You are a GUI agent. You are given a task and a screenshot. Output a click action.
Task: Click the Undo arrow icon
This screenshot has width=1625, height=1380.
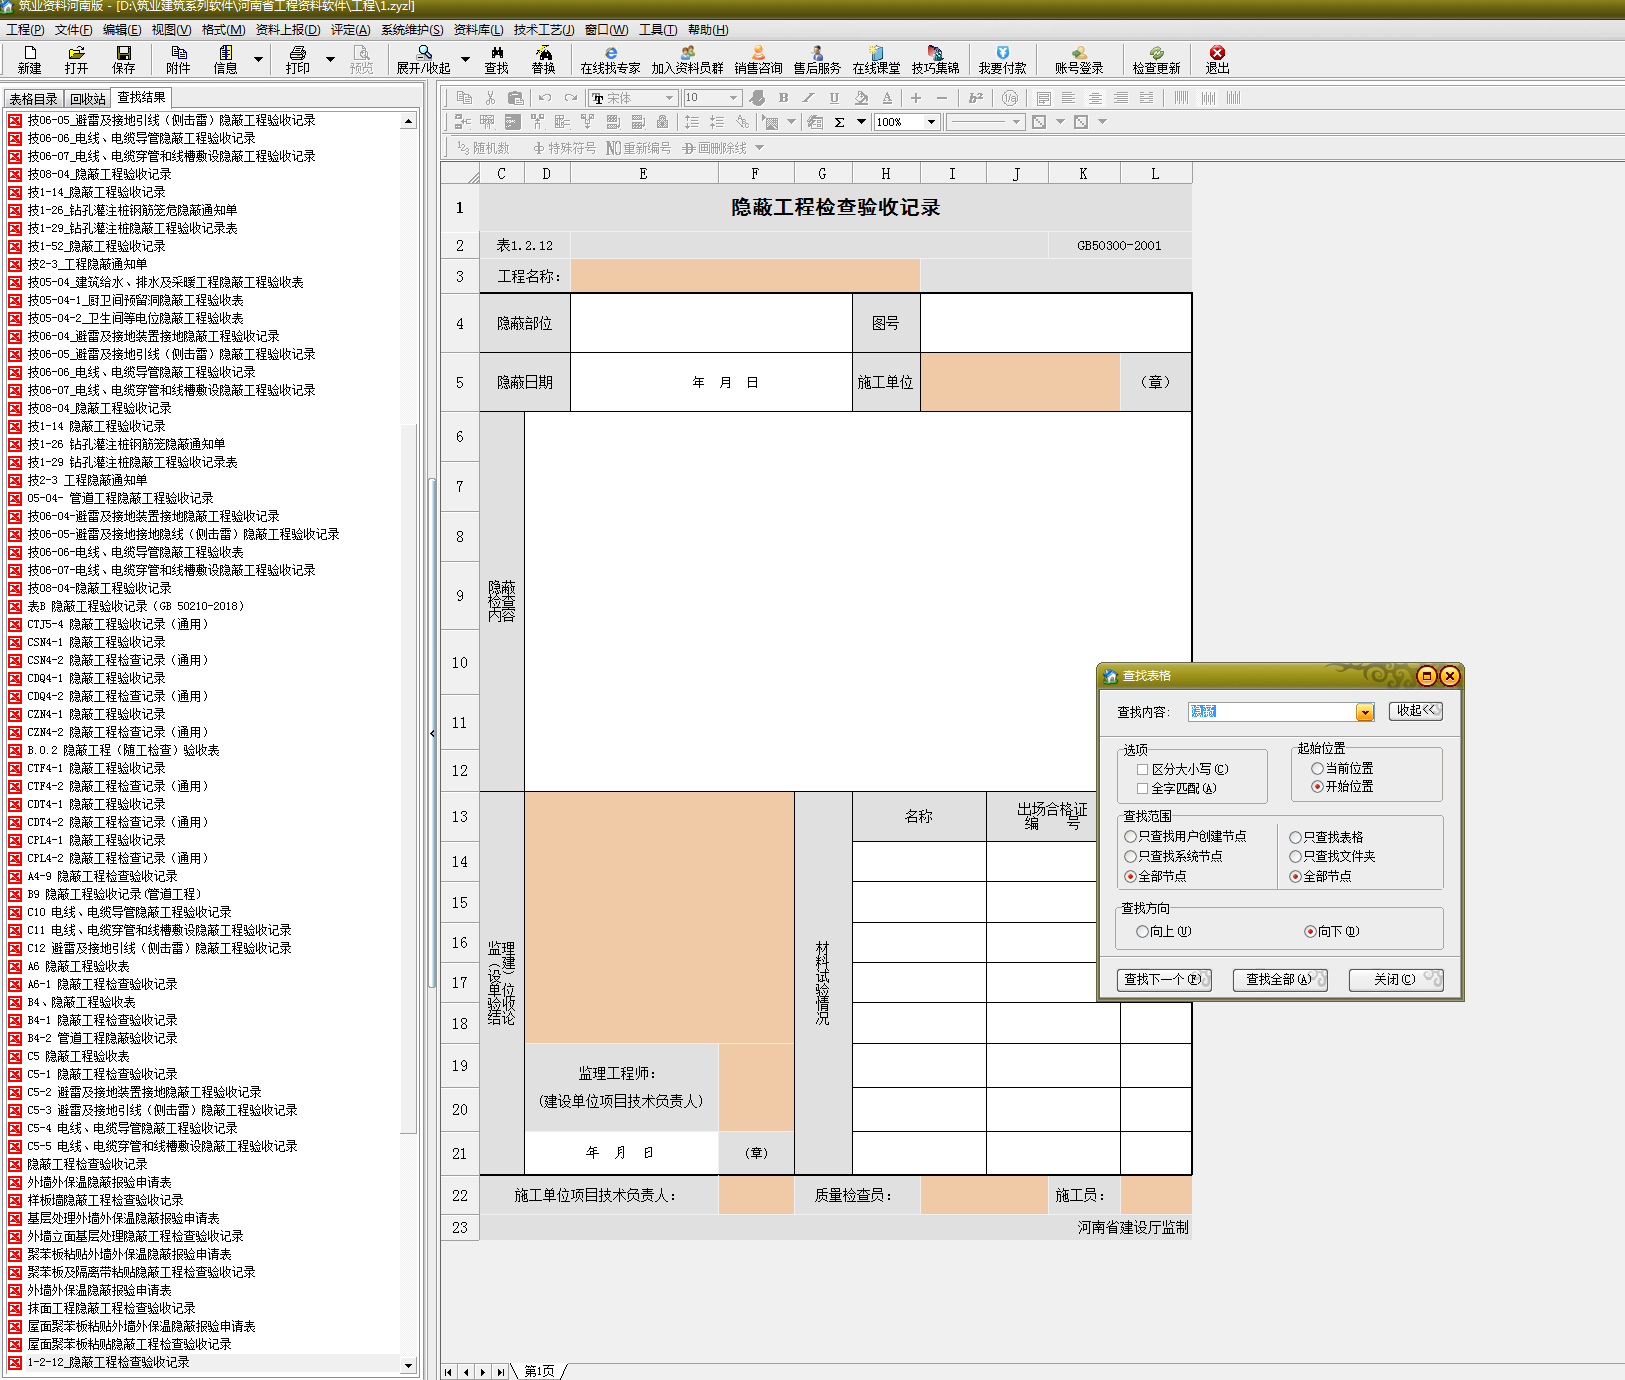point(544,98)
